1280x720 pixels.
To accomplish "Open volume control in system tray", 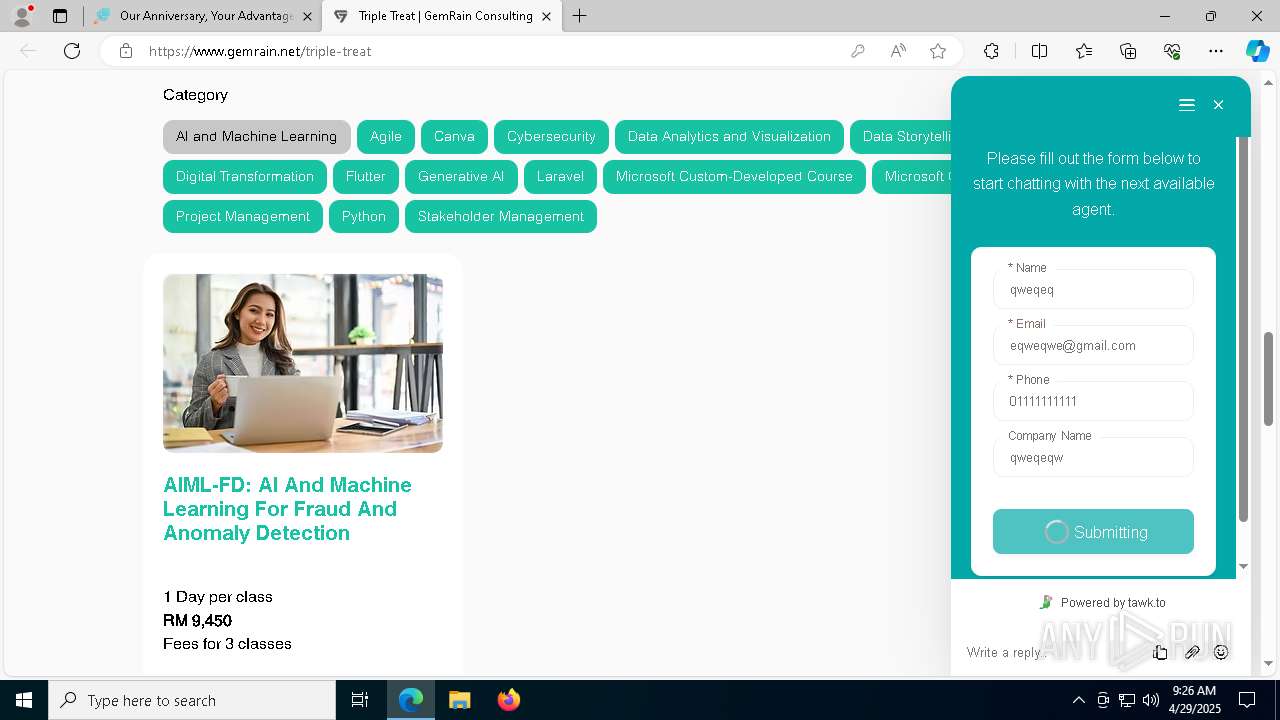I will pos(1151,700).
